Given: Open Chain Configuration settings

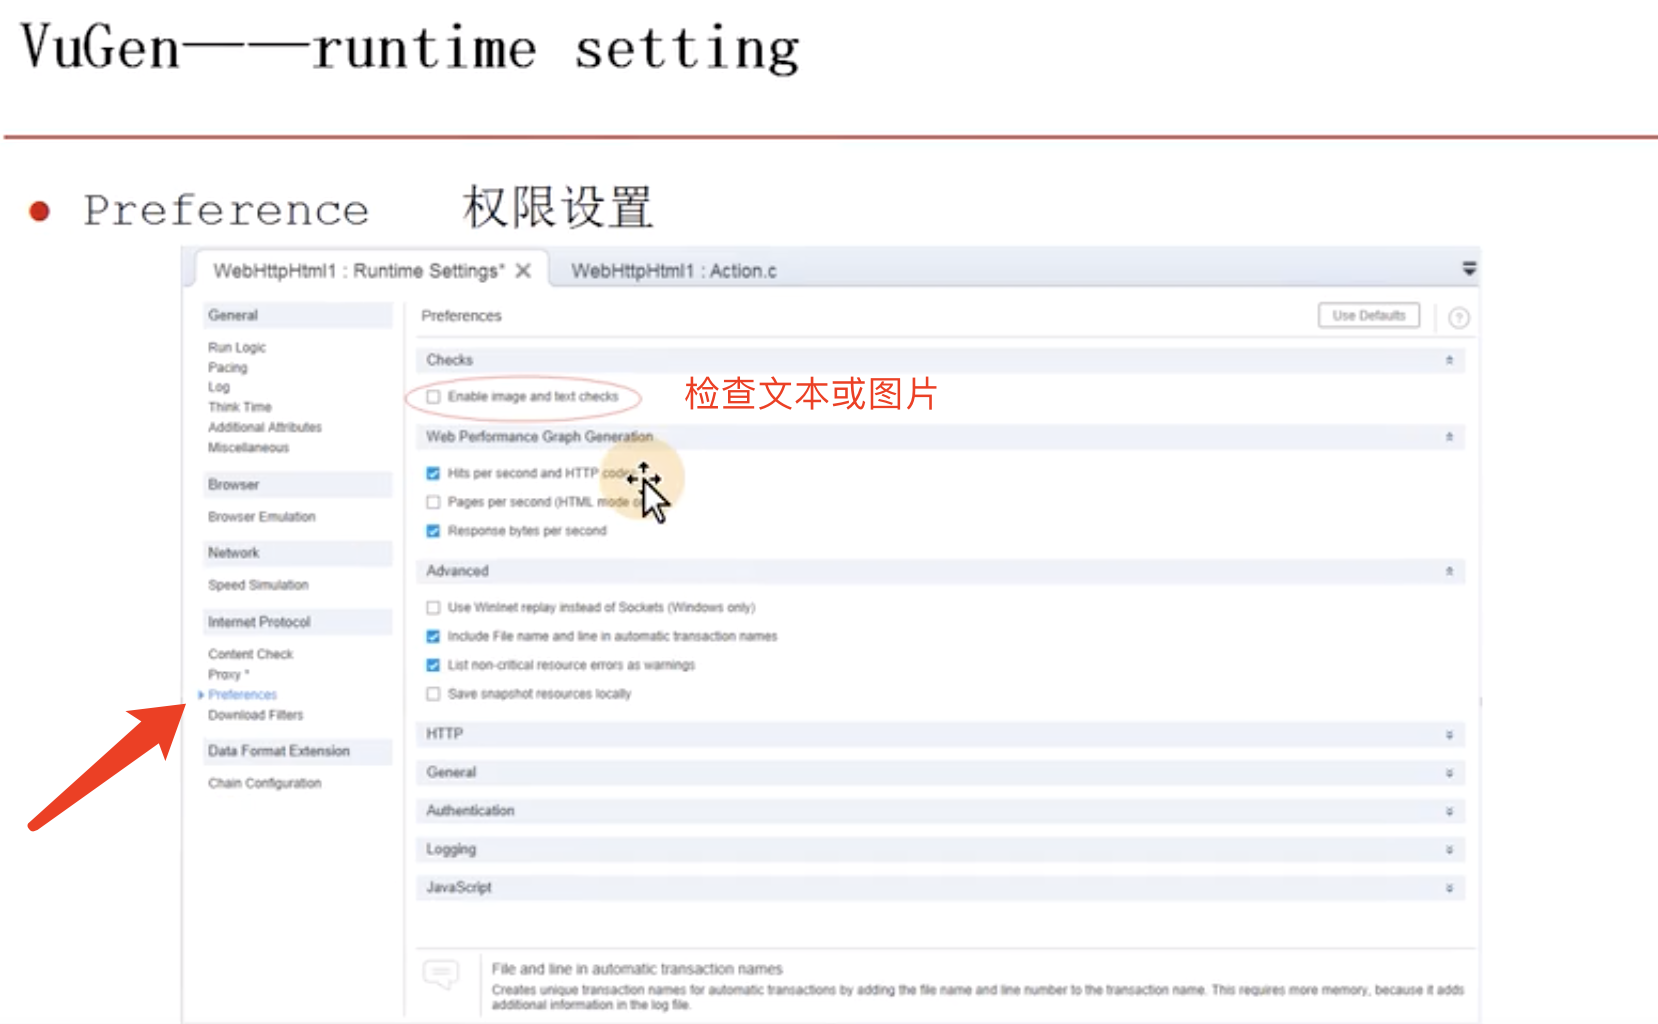Looking at the screenshot, I should click(x=265, y=783).
